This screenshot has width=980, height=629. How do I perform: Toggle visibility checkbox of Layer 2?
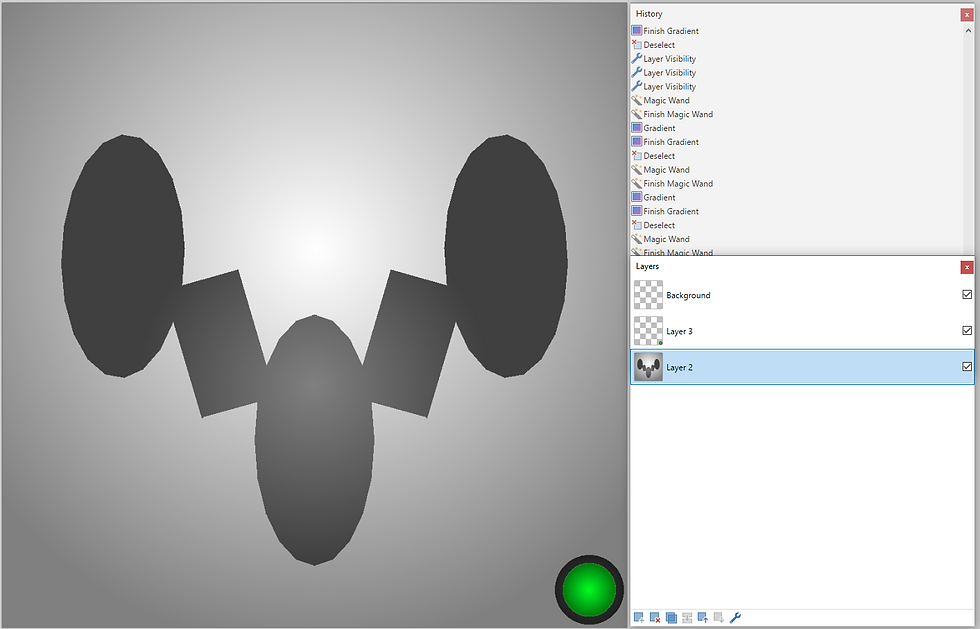pos(967,367)
